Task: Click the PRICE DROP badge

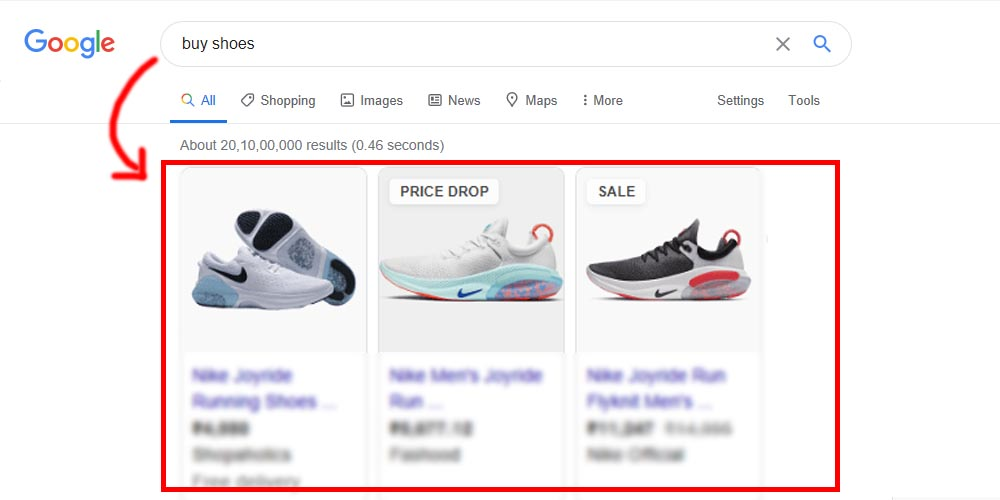Action: (x=445, y=191)
